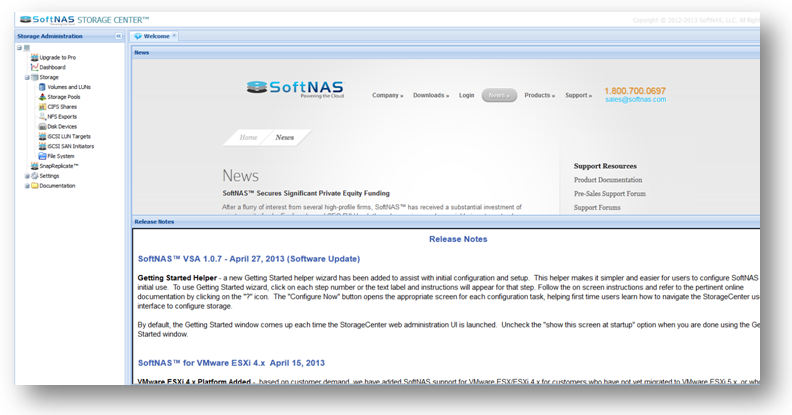The width and height of the screenshot is (792, 415).
Task: Click the Settings gear icon
Action: 34,176
